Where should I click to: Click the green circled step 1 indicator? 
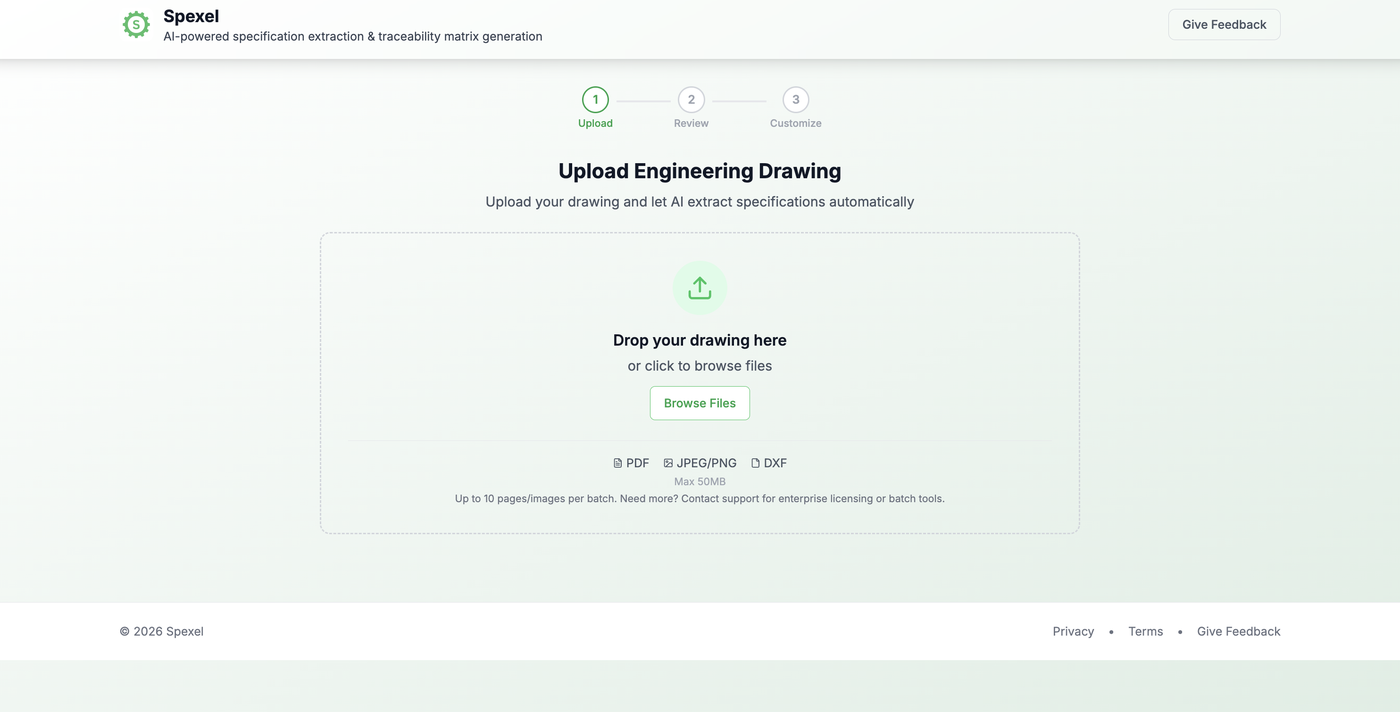pyautogui.click(x=595, y=99)
